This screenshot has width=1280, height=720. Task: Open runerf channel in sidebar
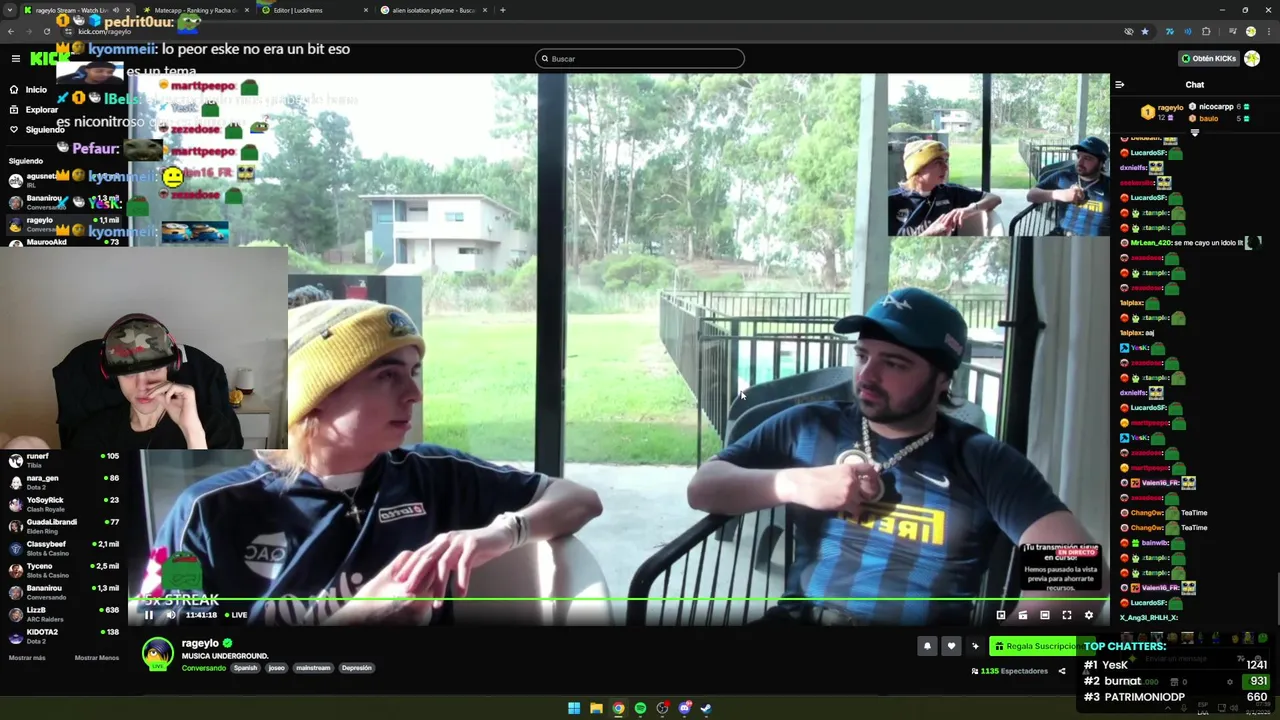64,460
